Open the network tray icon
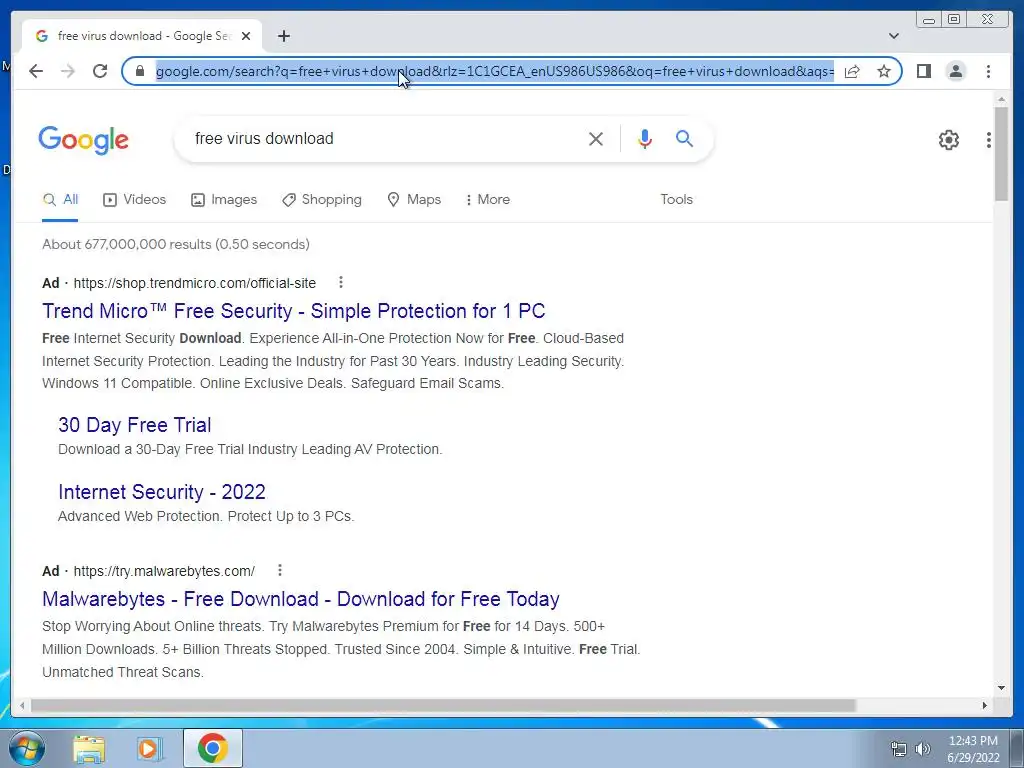This screenshot has width=1024, height=768. (x=899, y=749)
